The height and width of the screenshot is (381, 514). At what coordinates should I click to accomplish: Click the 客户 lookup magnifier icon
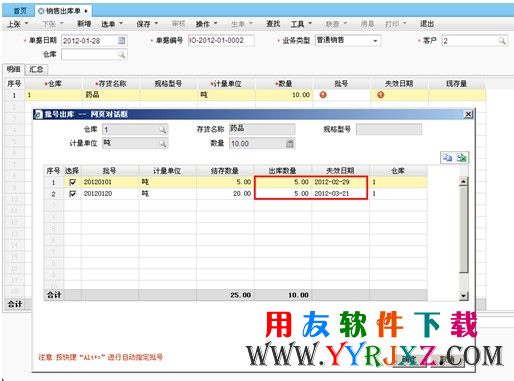(502, 41)
